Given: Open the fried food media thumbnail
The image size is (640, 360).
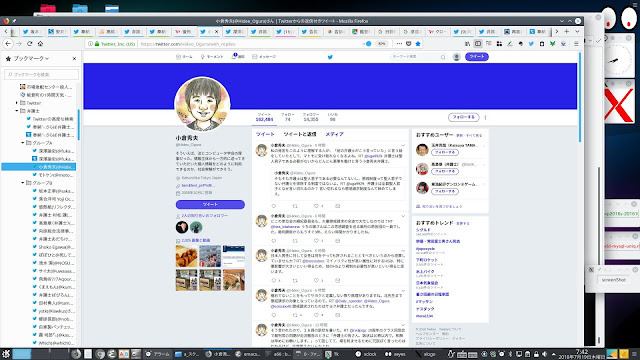Looking at the screenshot, I should (x=187, y=256).
